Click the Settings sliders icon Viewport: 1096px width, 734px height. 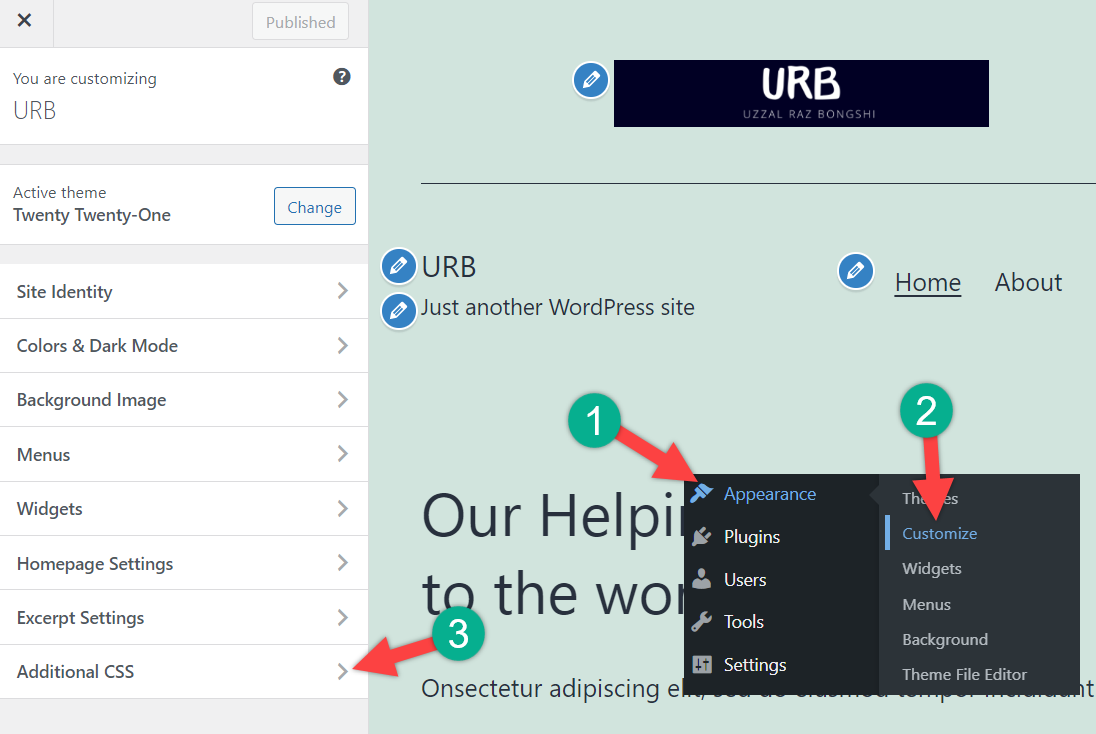point(702,665)
